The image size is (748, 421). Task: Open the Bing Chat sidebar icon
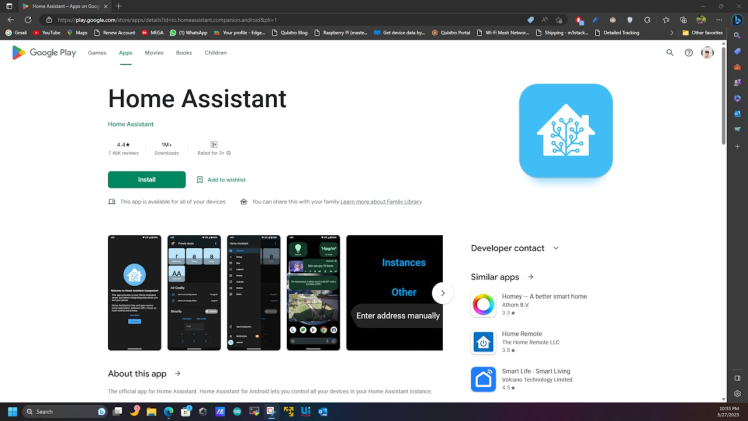738,20
